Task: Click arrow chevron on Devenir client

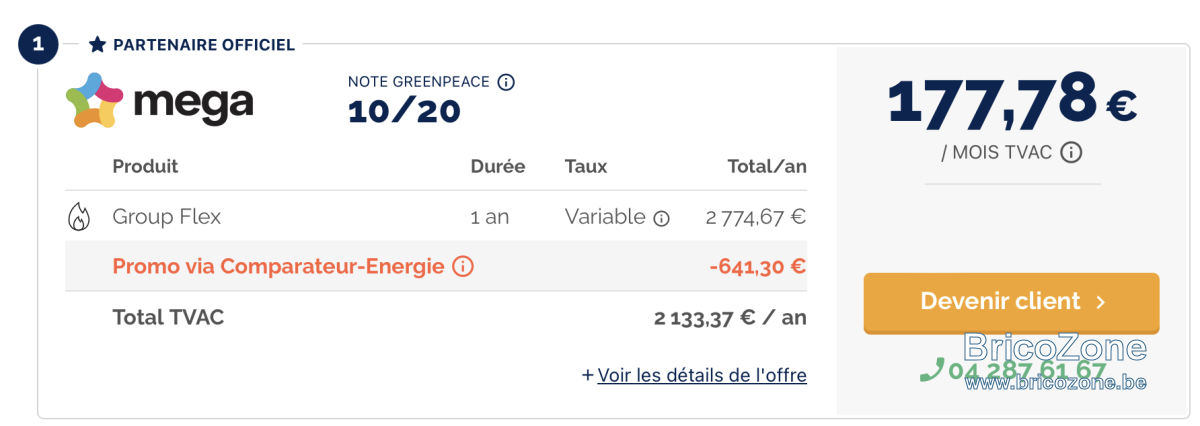Action: click(x=1100, y=302)
